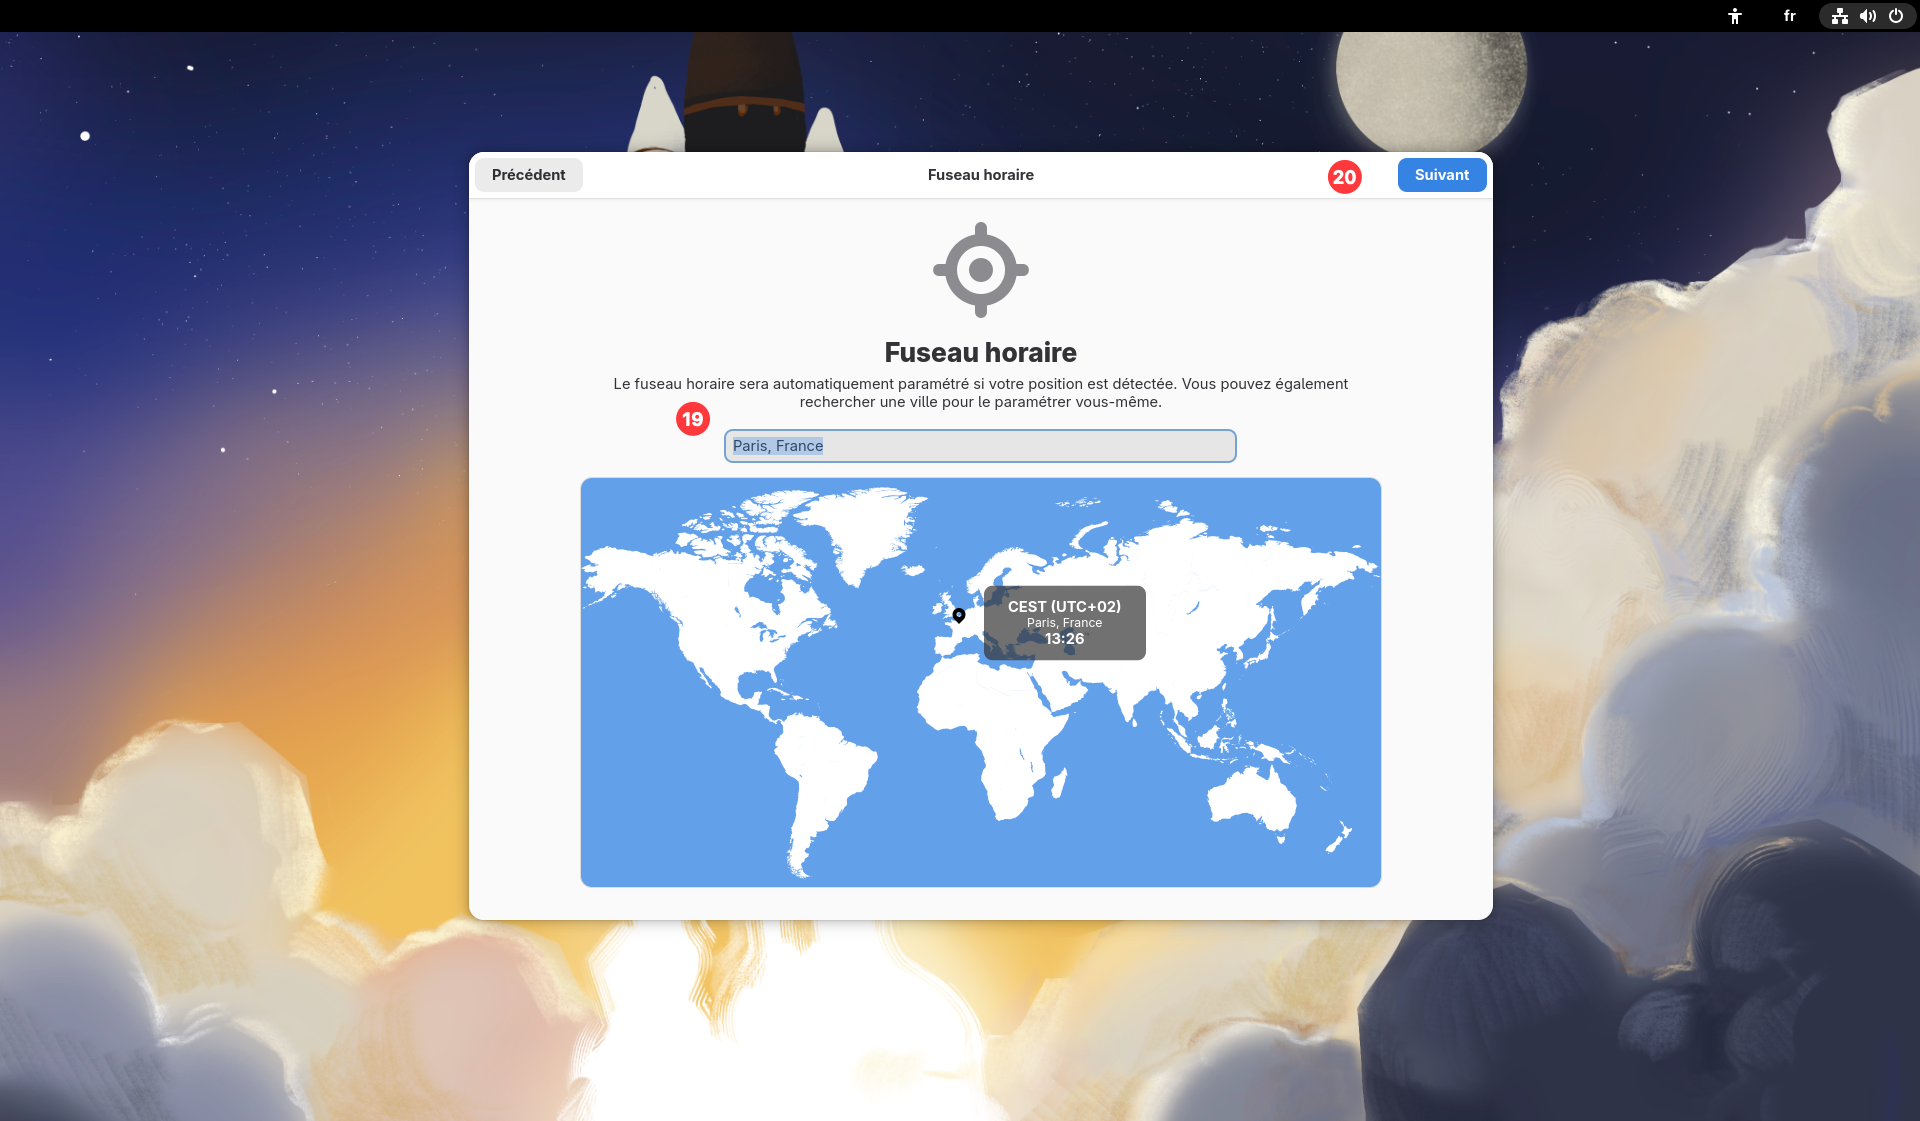Go back with the Précédent button
The width and height of the screenshot is (1920, 1121).
[528, 175]
